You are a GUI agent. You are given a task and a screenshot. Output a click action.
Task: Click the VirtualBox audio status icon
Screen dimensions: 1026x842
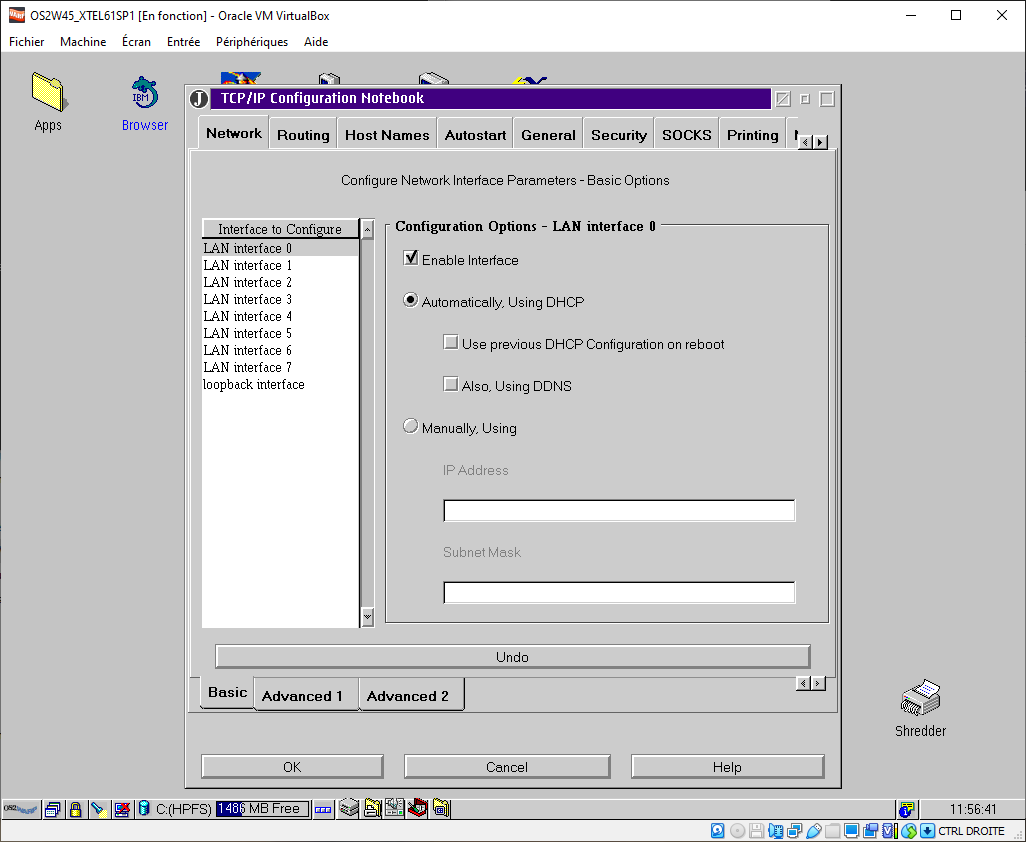(776, 831)
